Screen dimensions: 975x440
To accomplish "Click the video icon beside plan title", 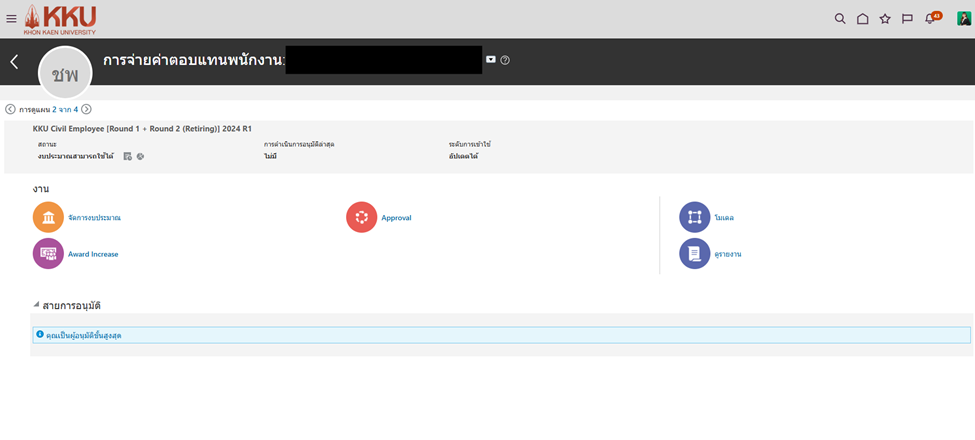I will (491, 60).
